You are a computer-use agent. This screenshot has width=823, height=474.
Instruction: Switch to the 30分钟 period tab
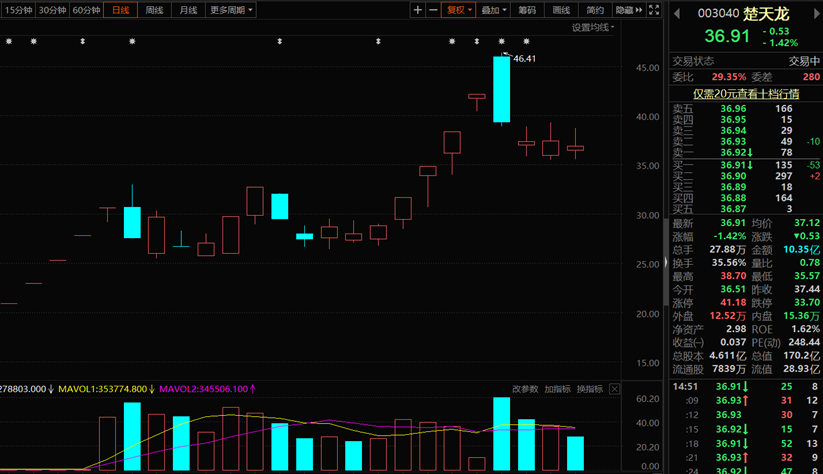tap(52, 10)
